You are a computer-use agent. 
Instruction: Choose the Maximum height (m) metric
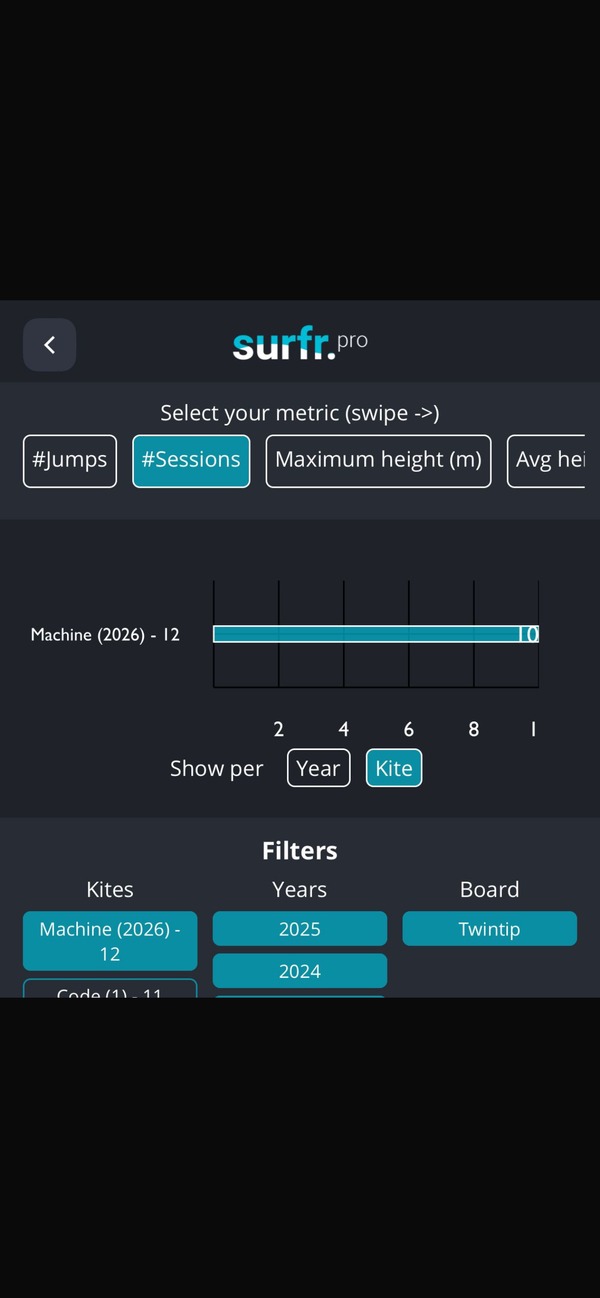(x=378, y=460)
